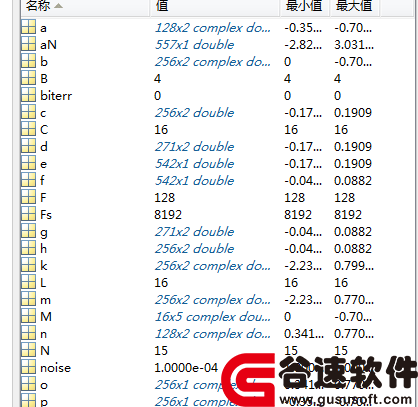The image size is (418, 407).
Task: Click the variable icon for k
Action: 28,265
